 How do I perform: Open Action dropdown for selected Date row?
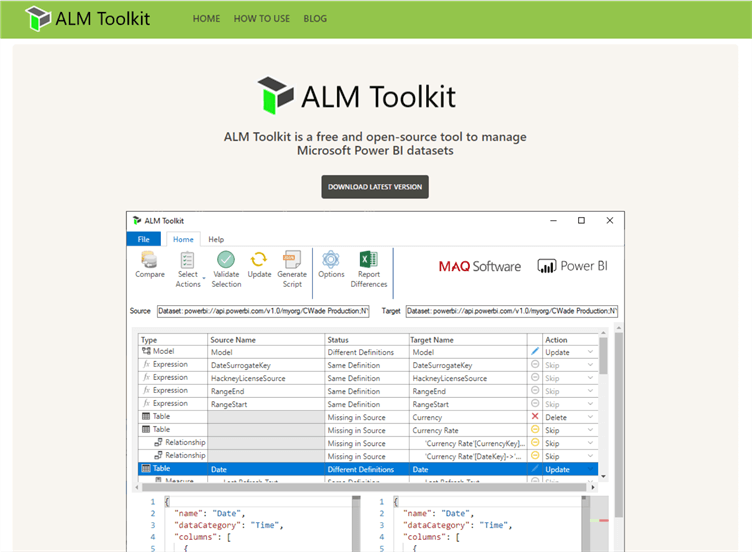click(590, 469)
